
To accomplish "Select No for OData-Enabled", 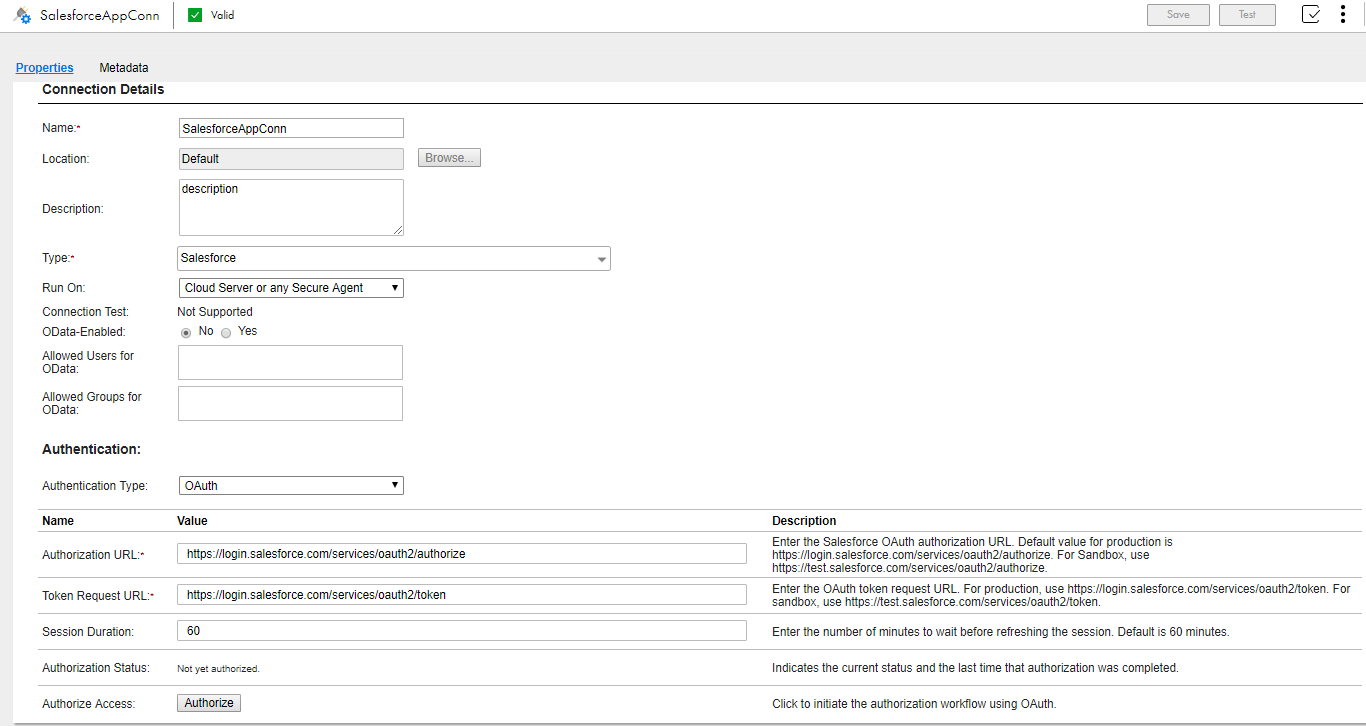I will (x=186, y=332).
